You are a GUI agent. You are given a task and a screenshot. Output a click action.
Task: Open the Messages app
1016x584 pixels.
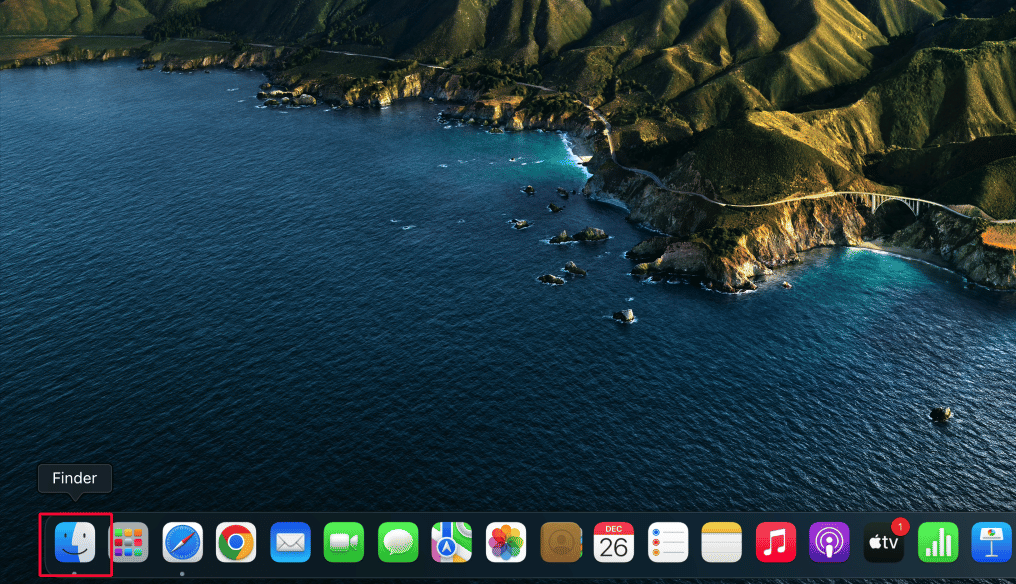398,542
